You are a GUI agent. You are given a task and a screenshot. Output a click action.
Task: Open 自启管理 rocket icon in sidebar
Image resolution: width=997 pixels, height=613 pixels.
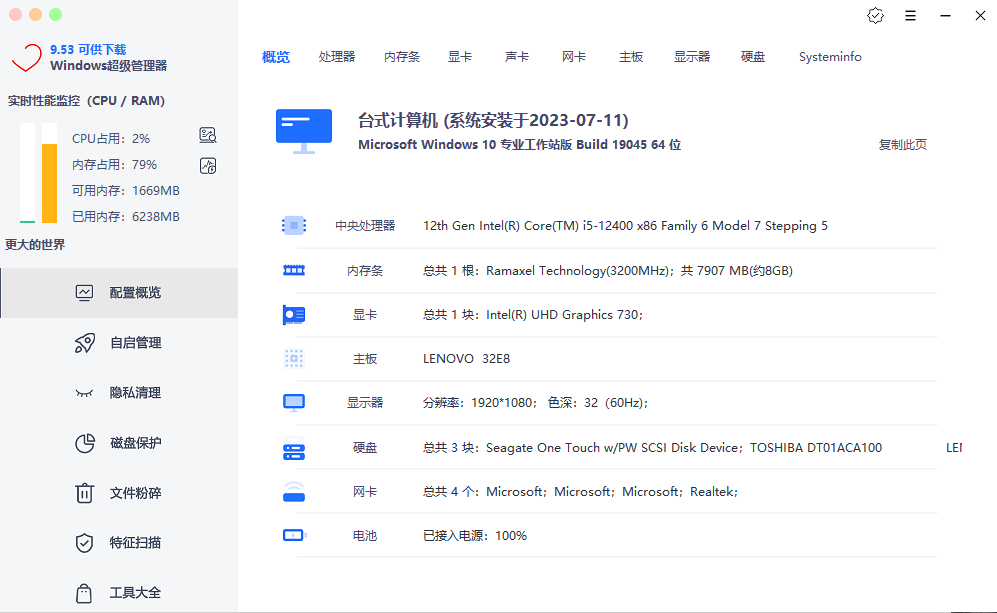coord(85,343)
